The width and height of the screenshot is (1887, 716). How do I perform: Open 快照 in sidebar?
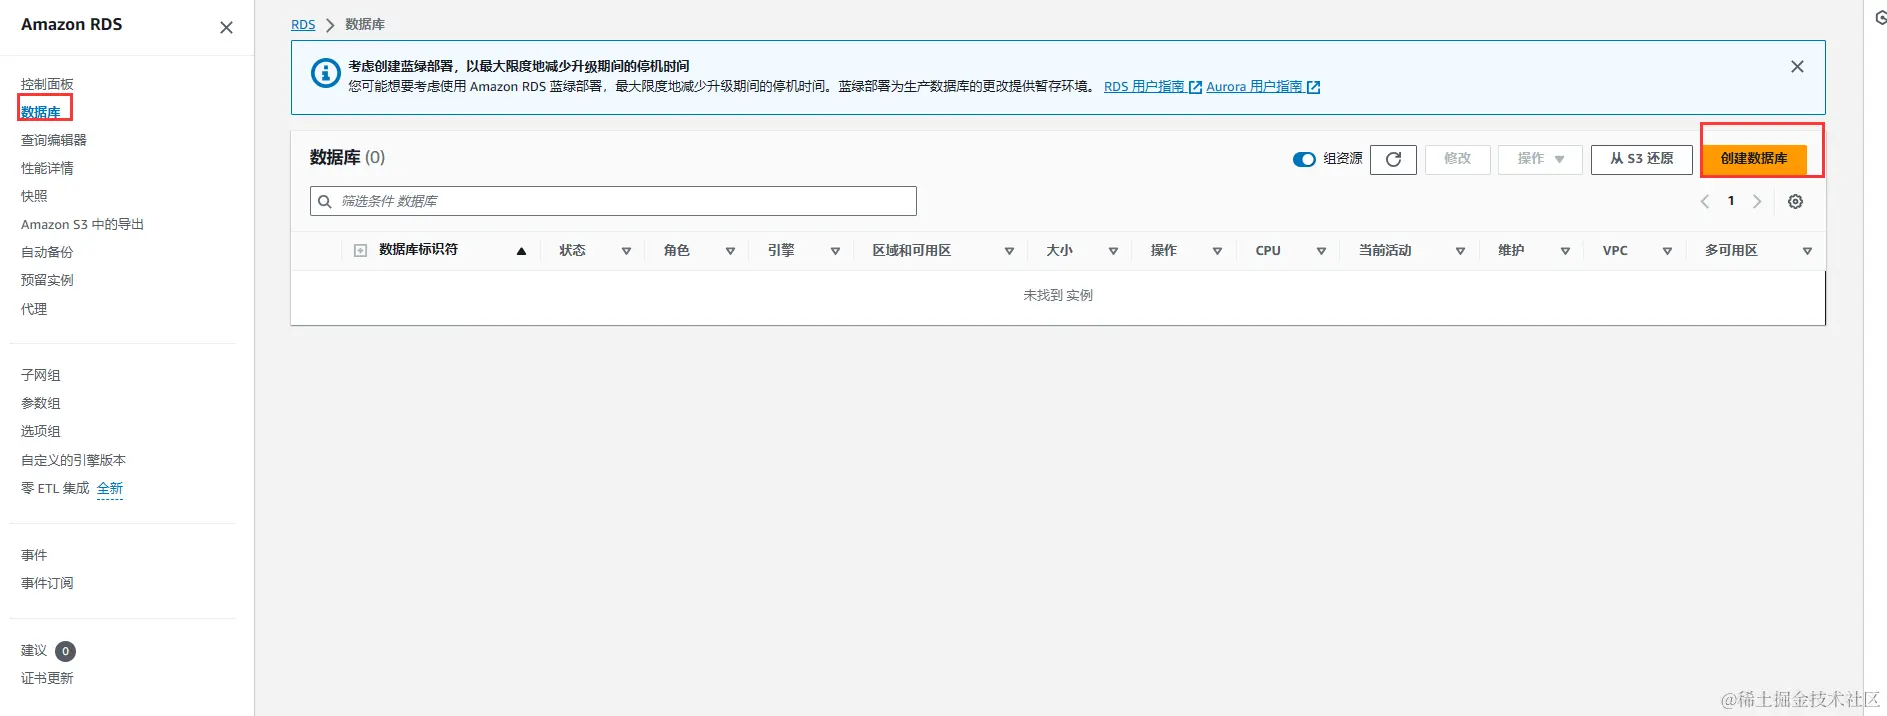pyautogui.click(x=34, y=196)
